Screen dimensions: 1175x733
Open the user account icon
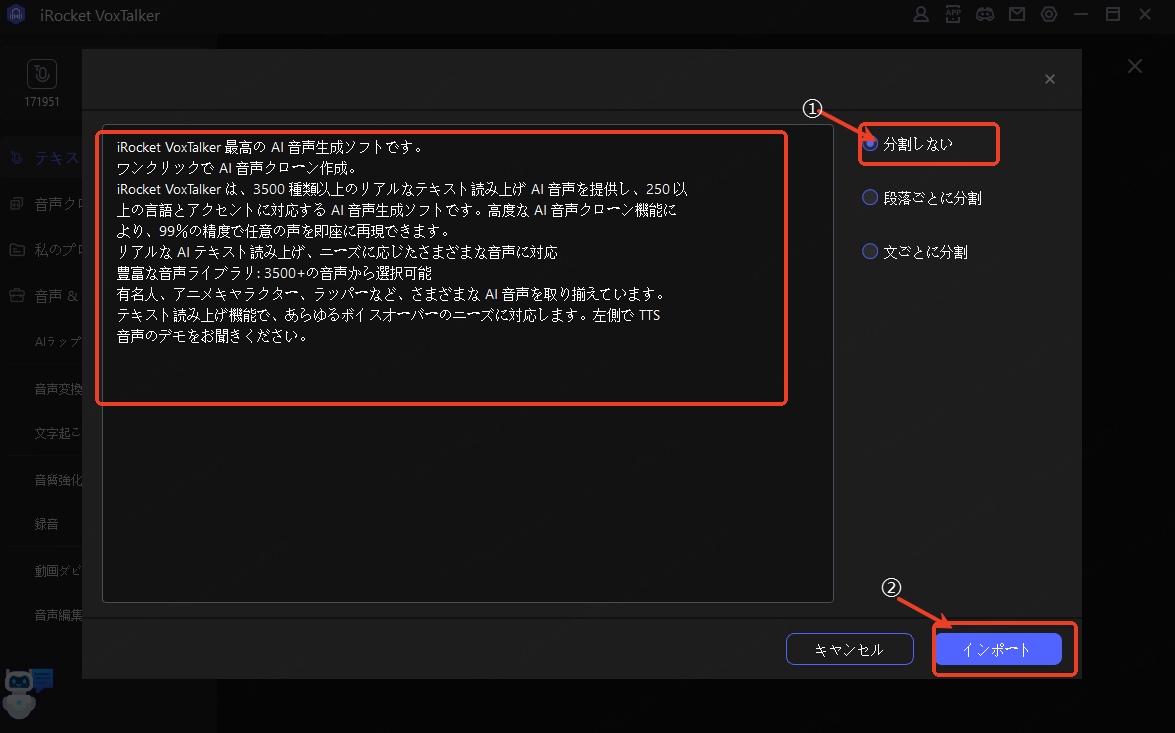pos(921,14)
